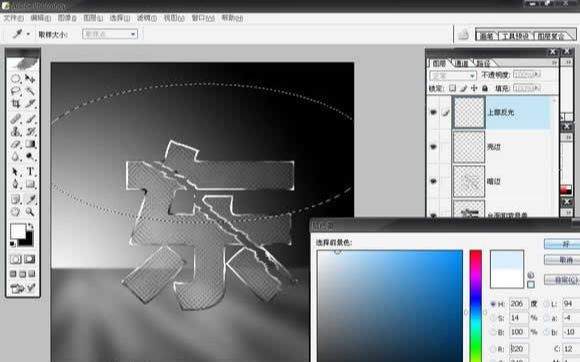Hide the 上部反光 layer
Viewport: 580px width, 362px height.
click(433, 112)
